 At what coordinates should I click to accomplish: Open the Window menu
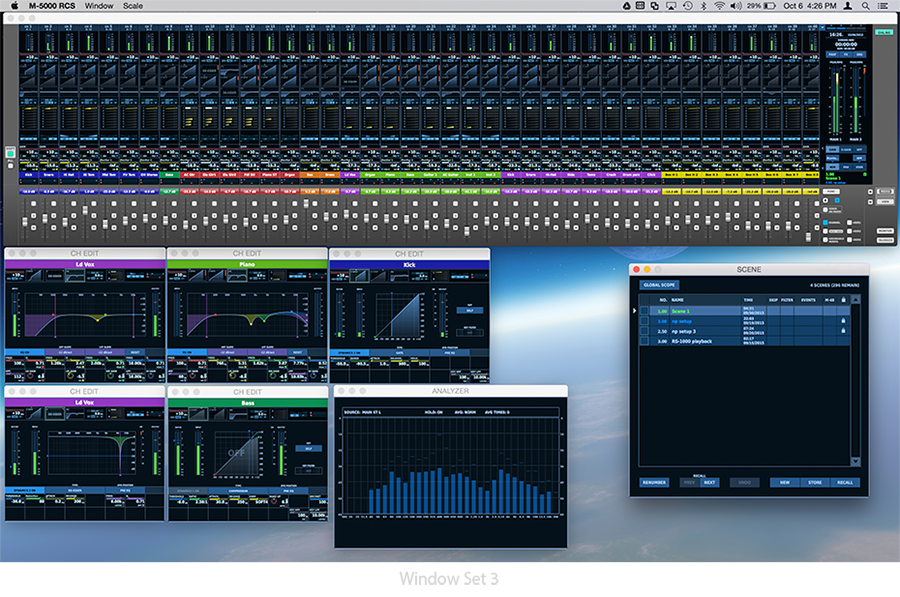click(x=98, y=6)
